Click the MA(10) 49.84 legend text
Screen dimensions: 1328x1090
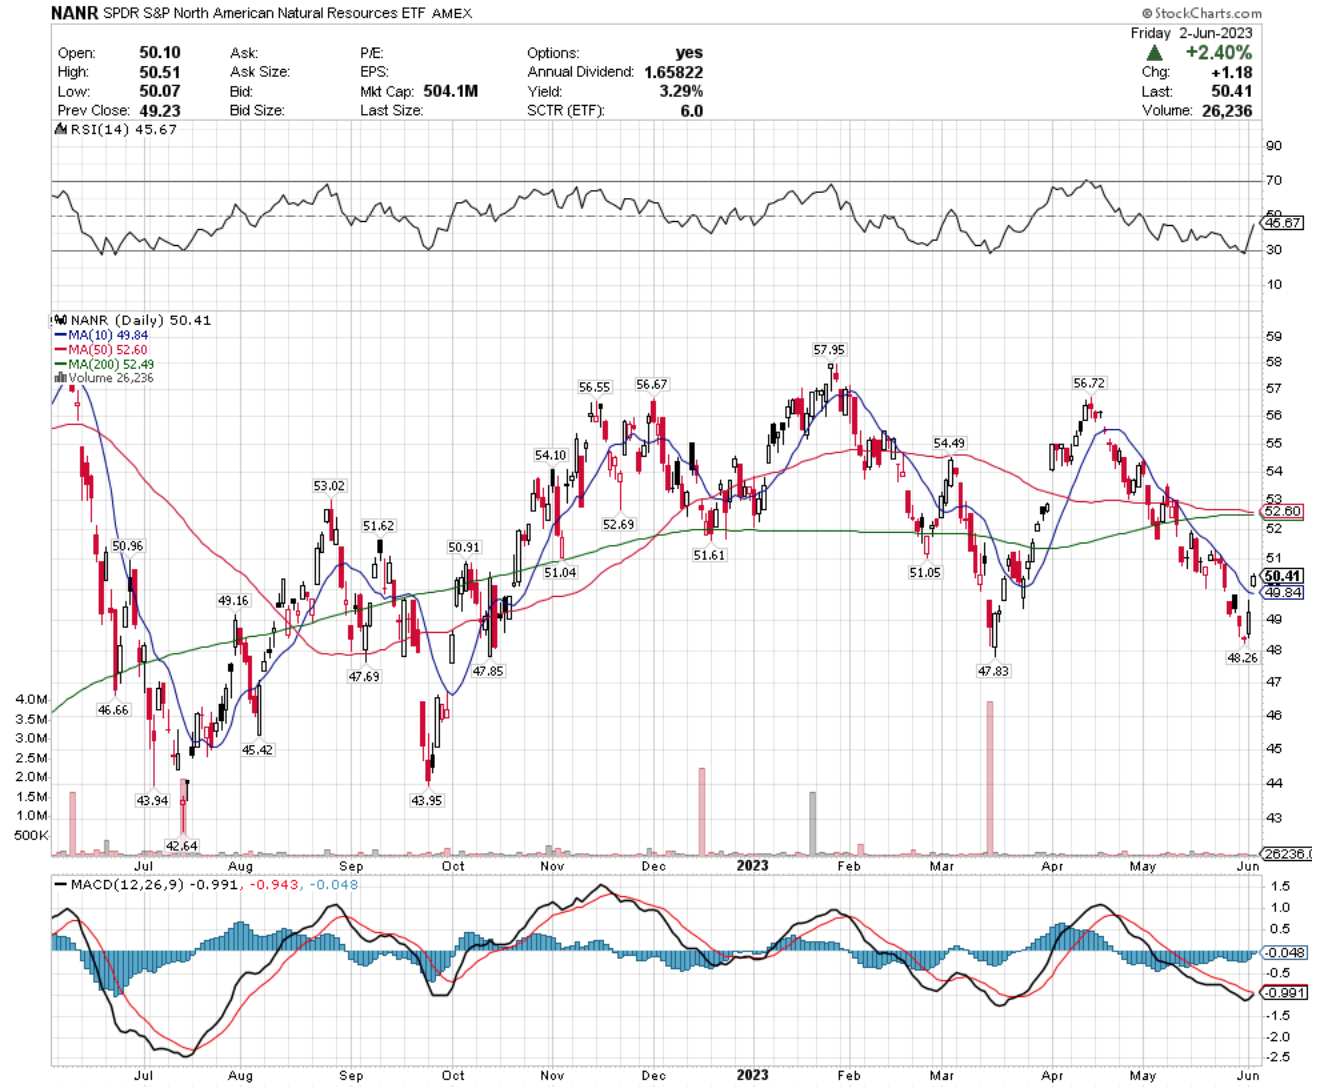pos(108,335)
